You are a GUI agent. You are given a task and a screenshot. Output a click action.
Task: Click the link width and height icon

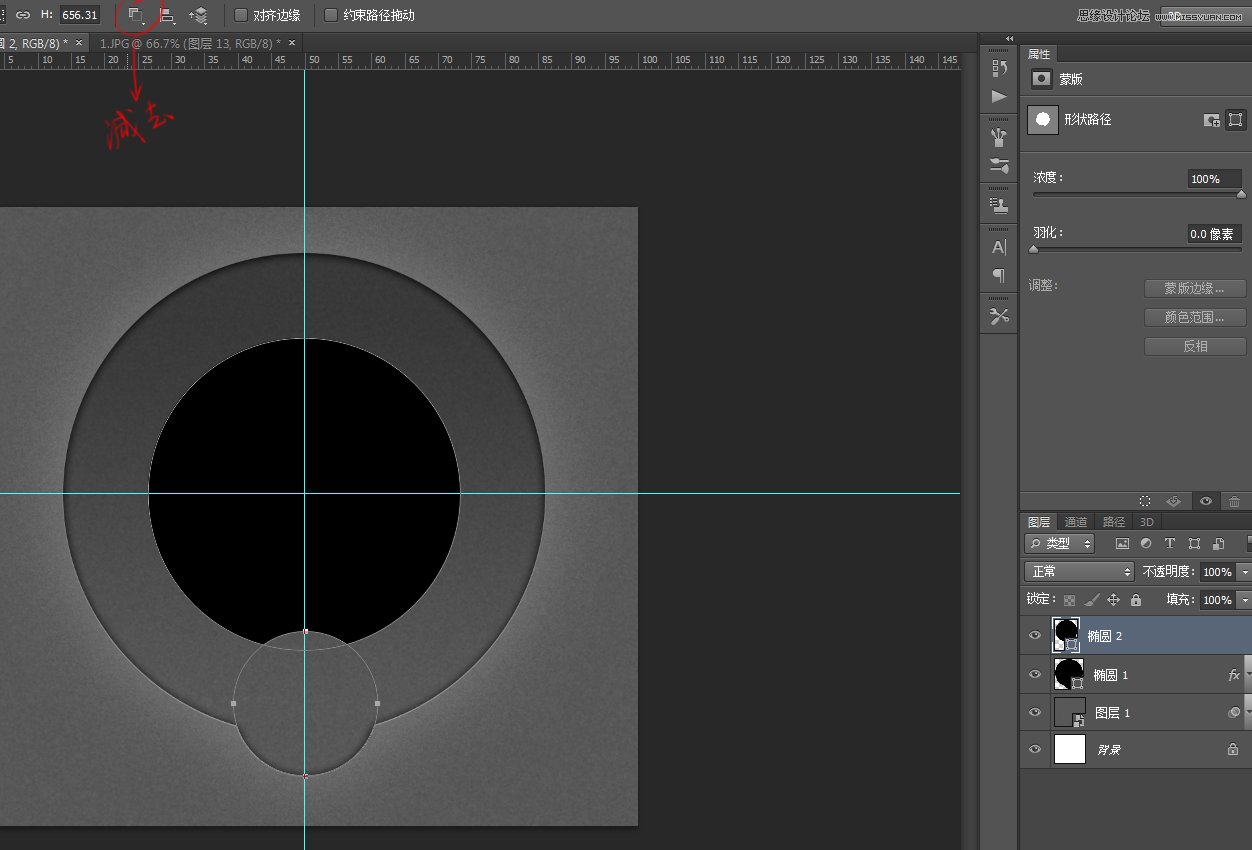click(x=22, y=15)
